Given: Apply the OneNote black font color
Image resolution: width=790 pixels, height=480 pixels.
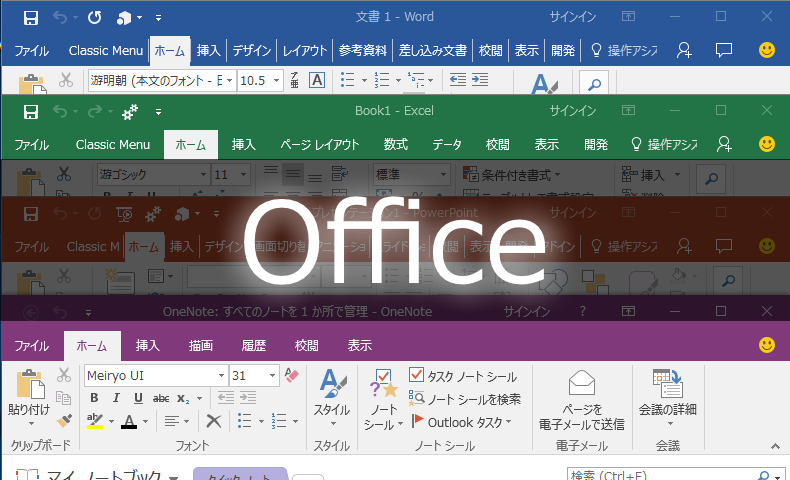Looking at the screenshot, I should pyautogui.click(x=129, y=421).
